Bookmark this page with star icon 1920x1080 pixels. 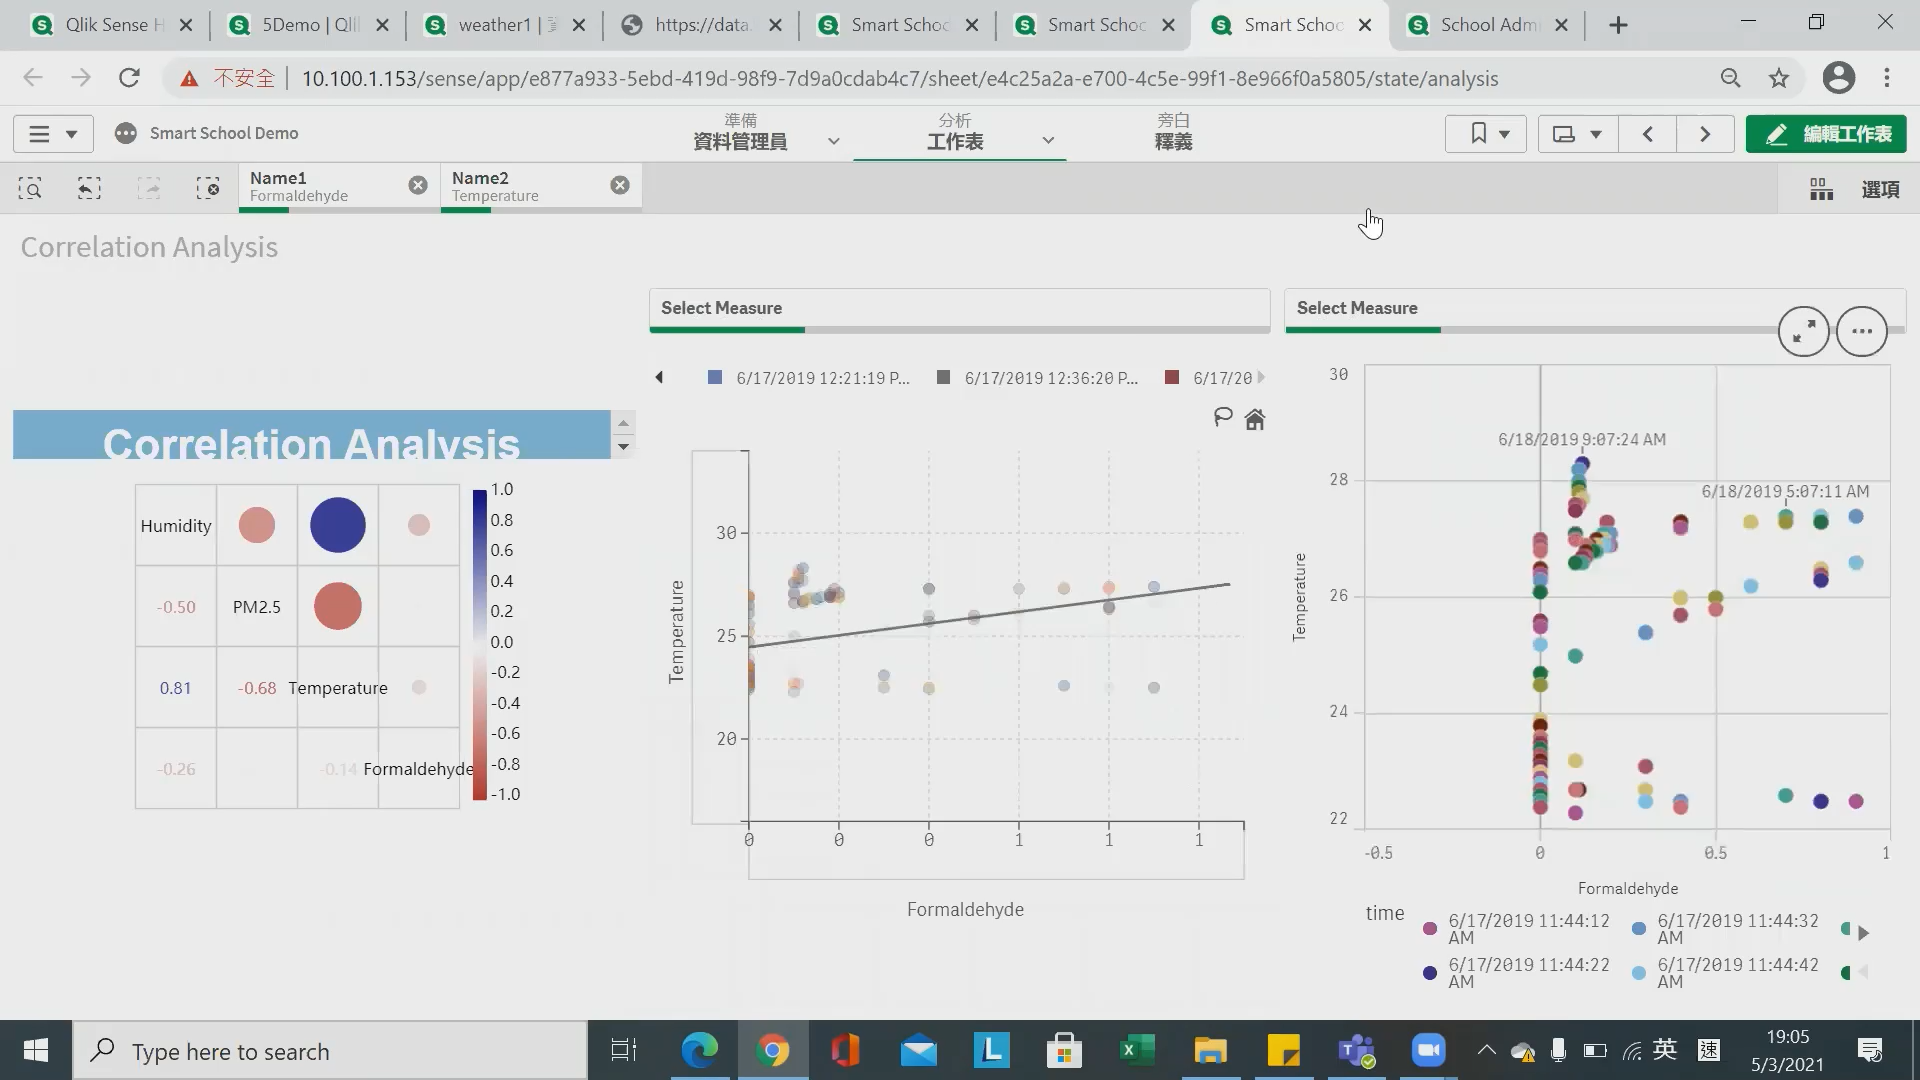point(1778,79)
